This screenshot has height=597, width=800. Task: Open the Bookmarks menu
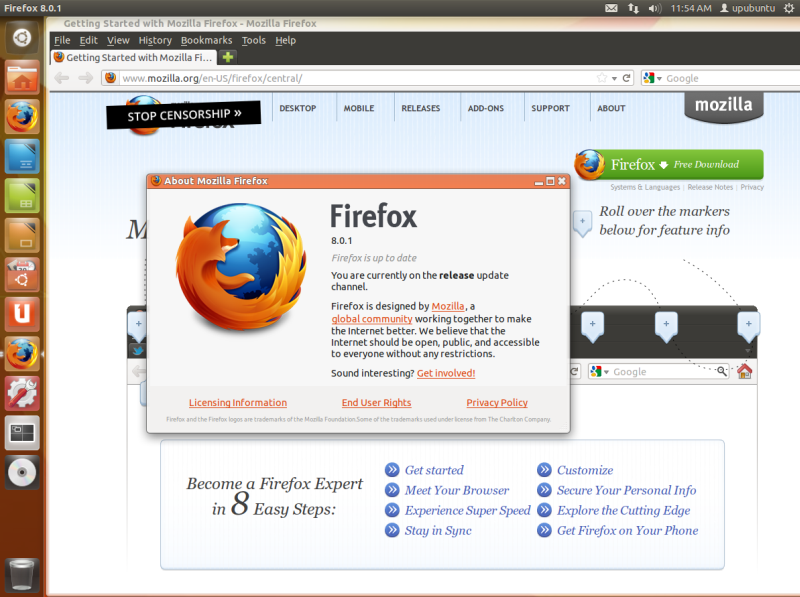click(x=206, y=40)
